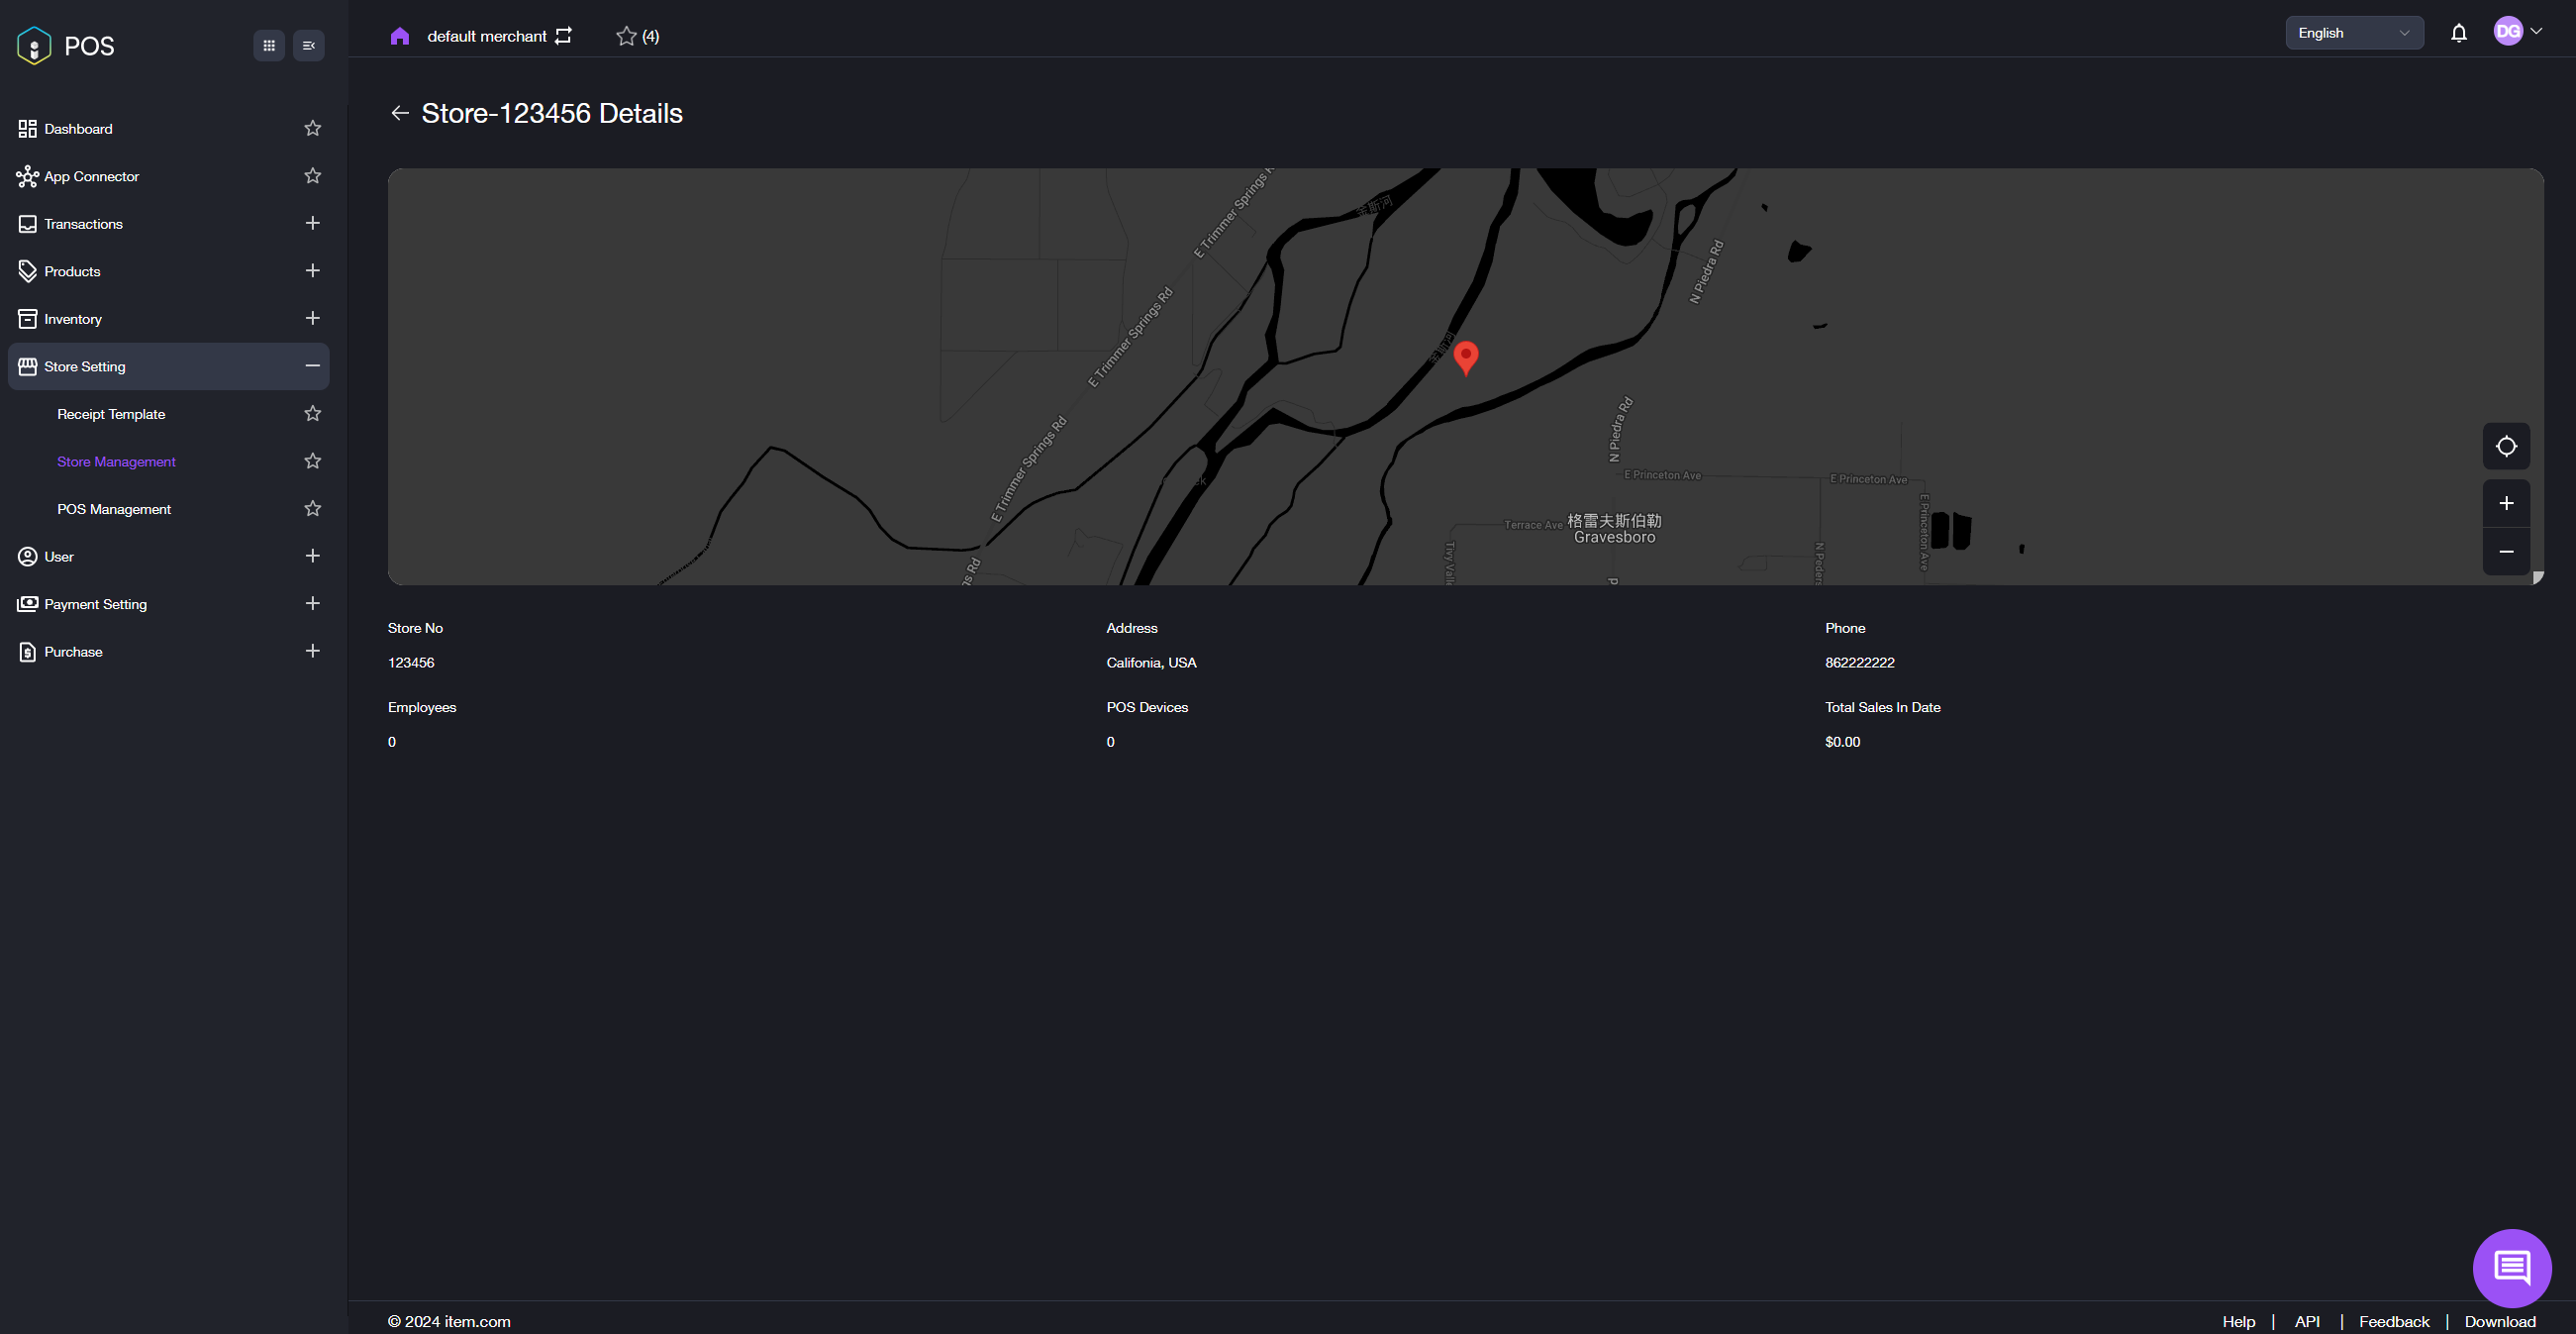The image size is (2576, 1334).
Task: Open App Connector in the sidebar
Action: (91, 176)
